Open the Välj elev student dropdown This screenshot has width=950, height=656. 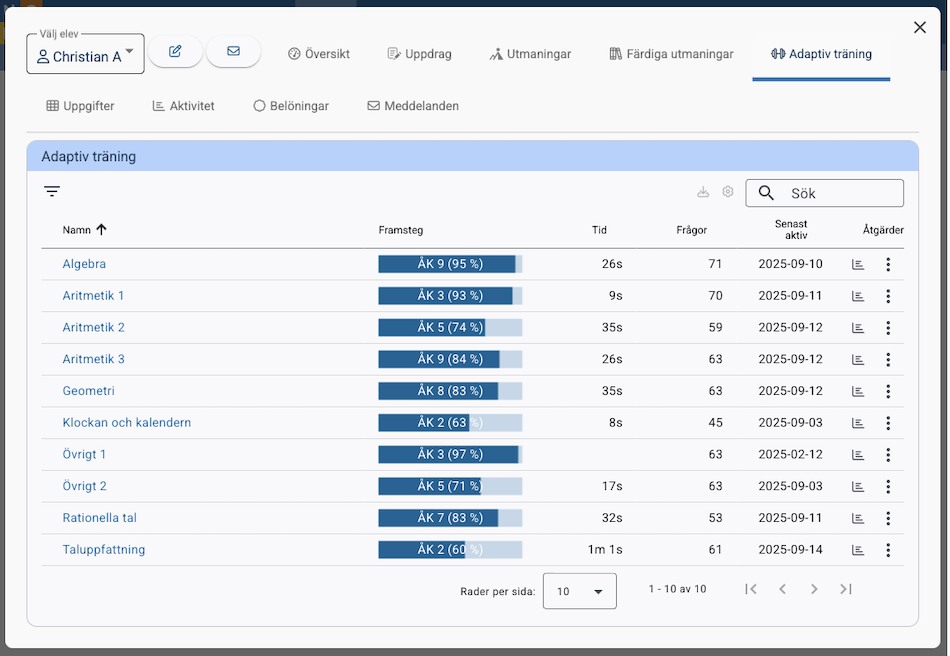point(85,56)
